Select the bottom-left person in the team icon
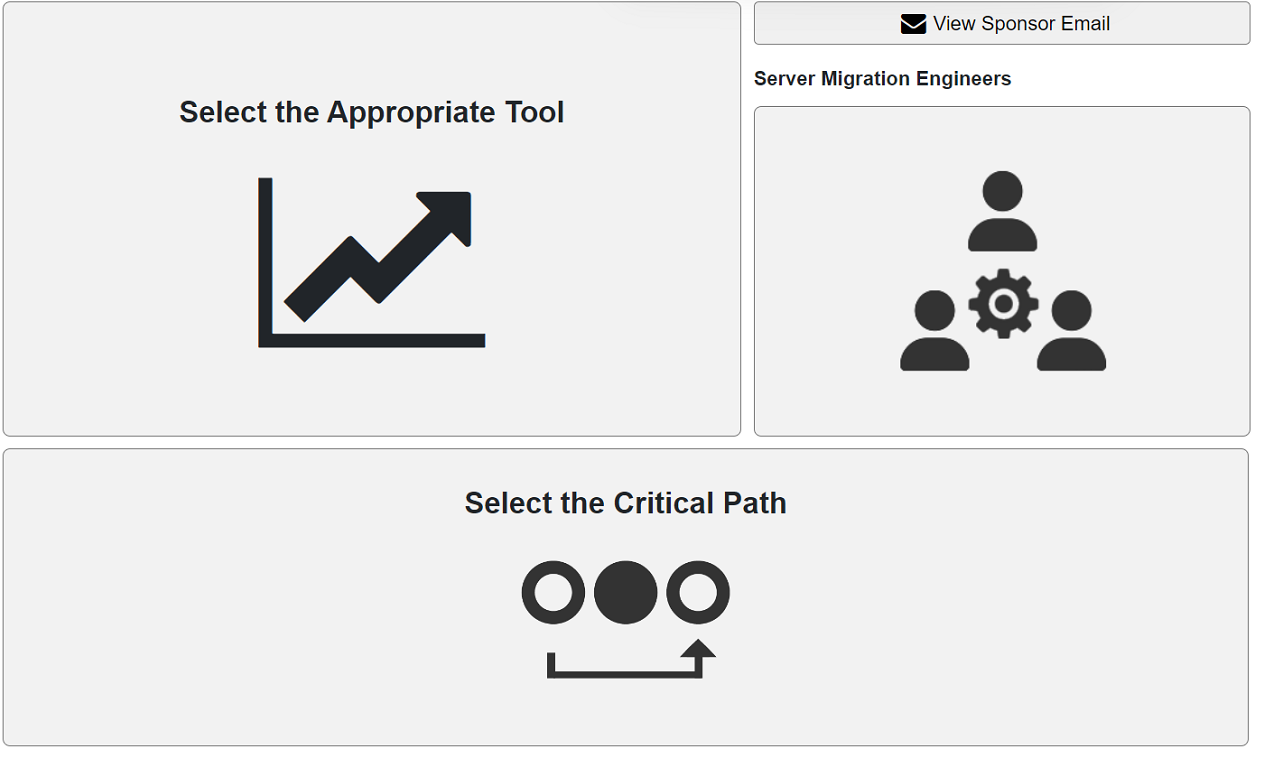 click(935, 331)
